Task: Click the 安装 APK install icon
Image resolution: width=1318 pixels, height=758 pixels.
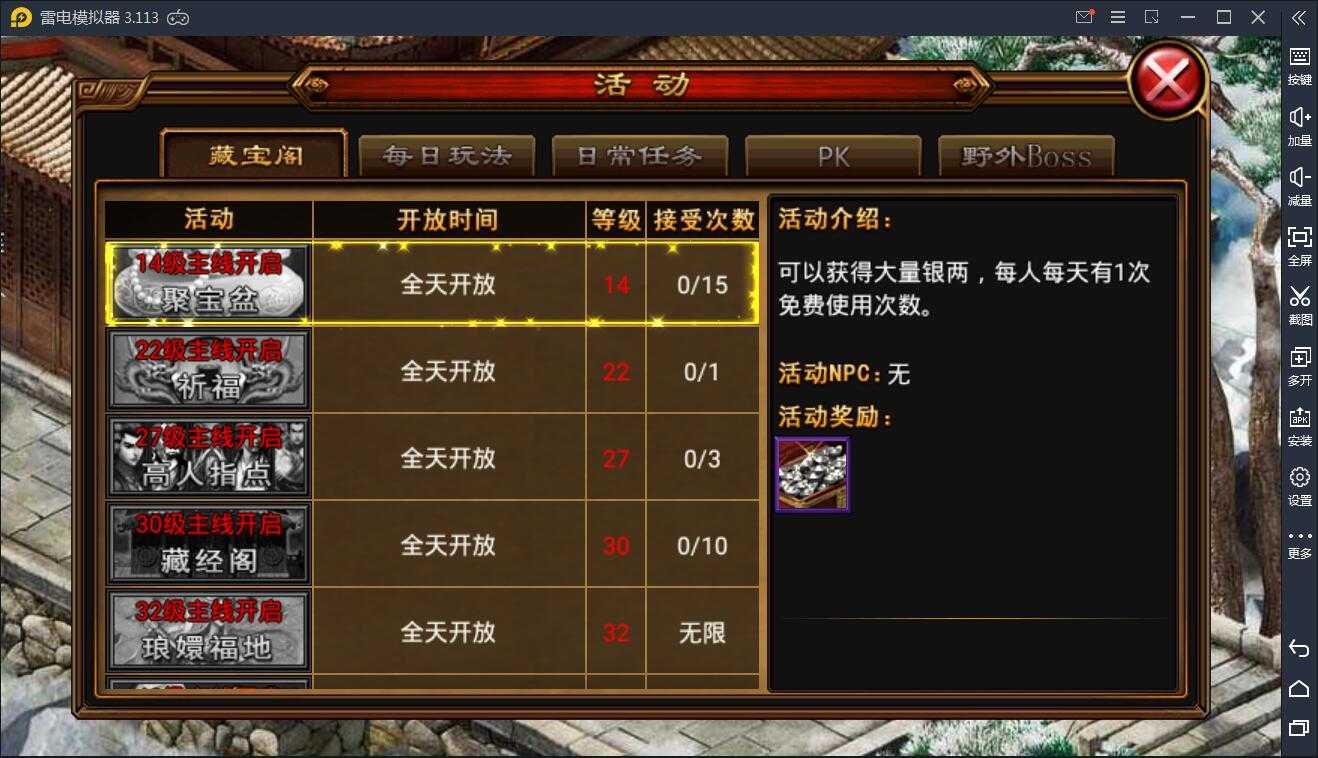Action: (1299, 426)
